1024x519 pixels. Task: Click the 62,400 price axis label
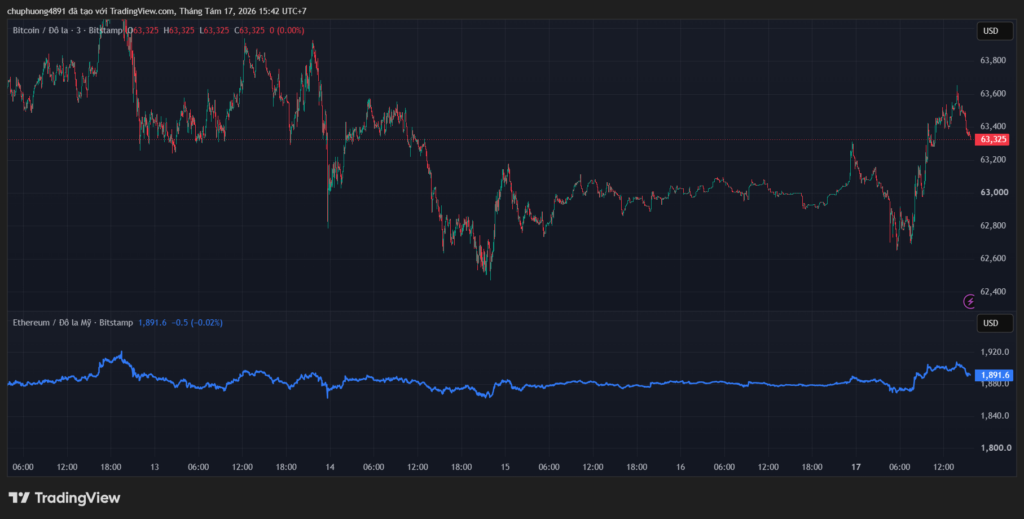click(x=993, y=291)
